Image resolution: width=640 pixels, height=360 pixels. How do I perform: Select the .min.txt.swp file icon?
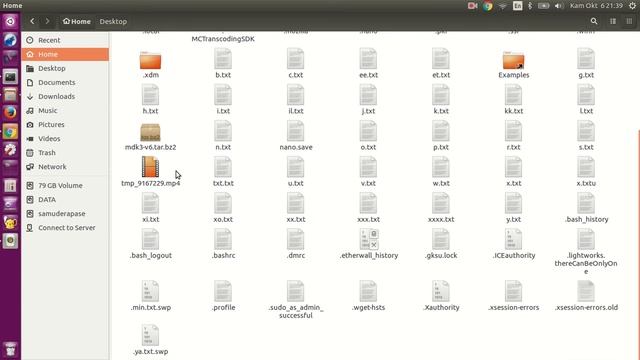150,291
